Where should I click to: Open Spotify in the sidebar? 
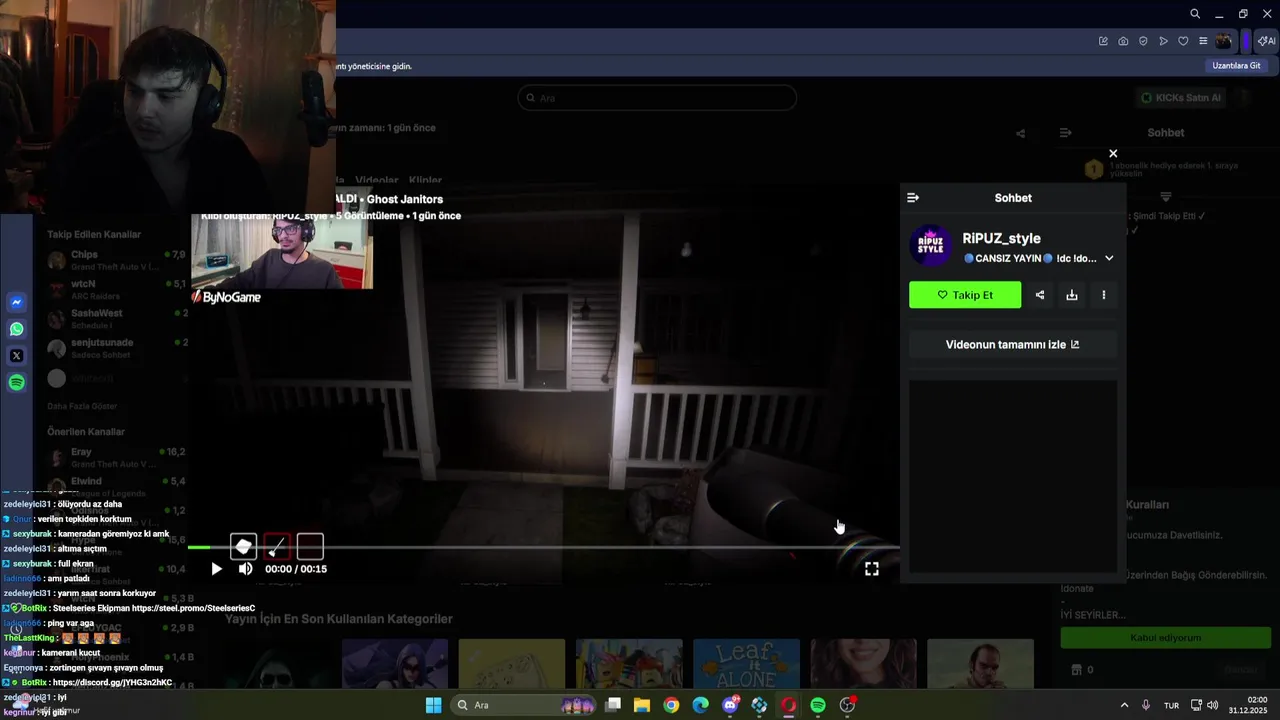coord(17,383)
